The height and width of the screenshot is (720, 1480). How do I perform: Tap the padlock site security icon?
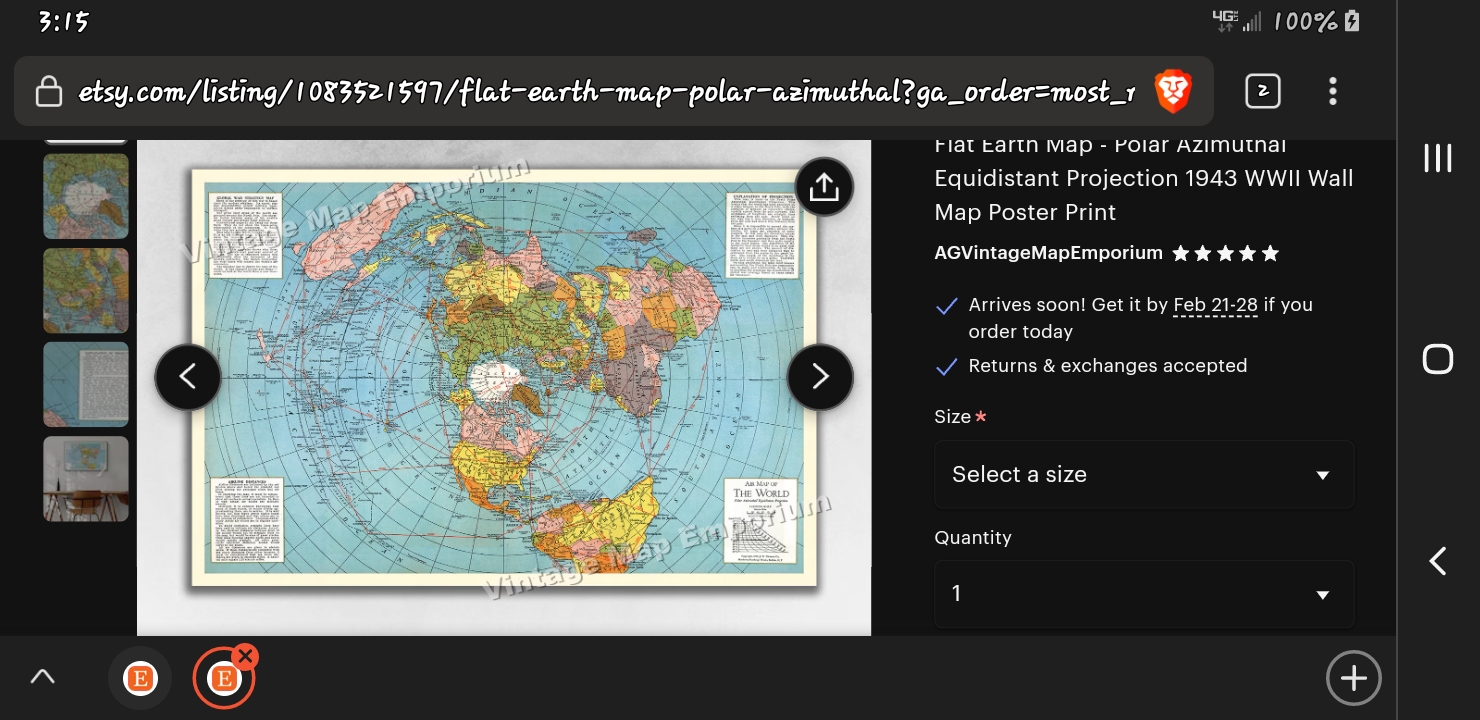48,92
